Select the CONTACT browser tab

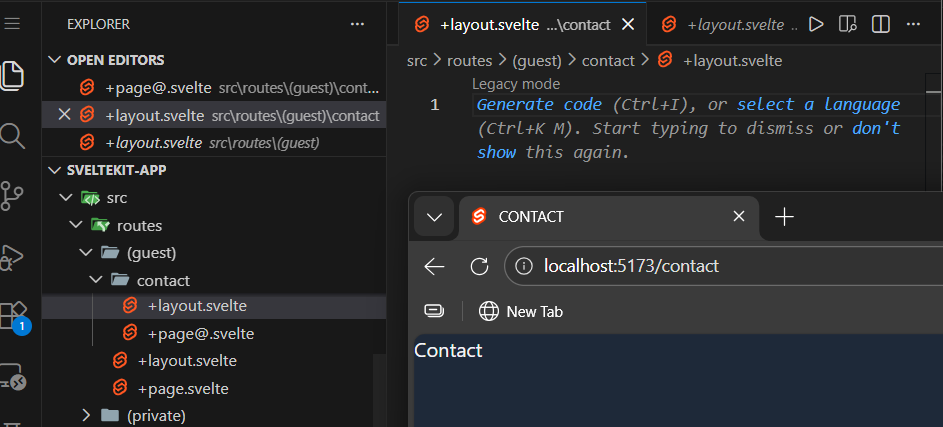click(609, 217)
